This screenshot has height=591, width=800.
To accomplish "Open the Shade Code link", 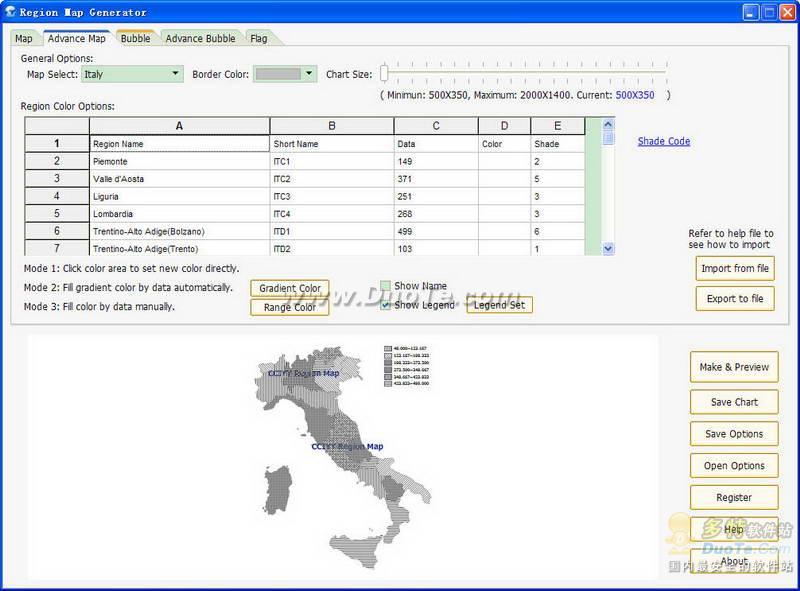I will coord(664,141).
